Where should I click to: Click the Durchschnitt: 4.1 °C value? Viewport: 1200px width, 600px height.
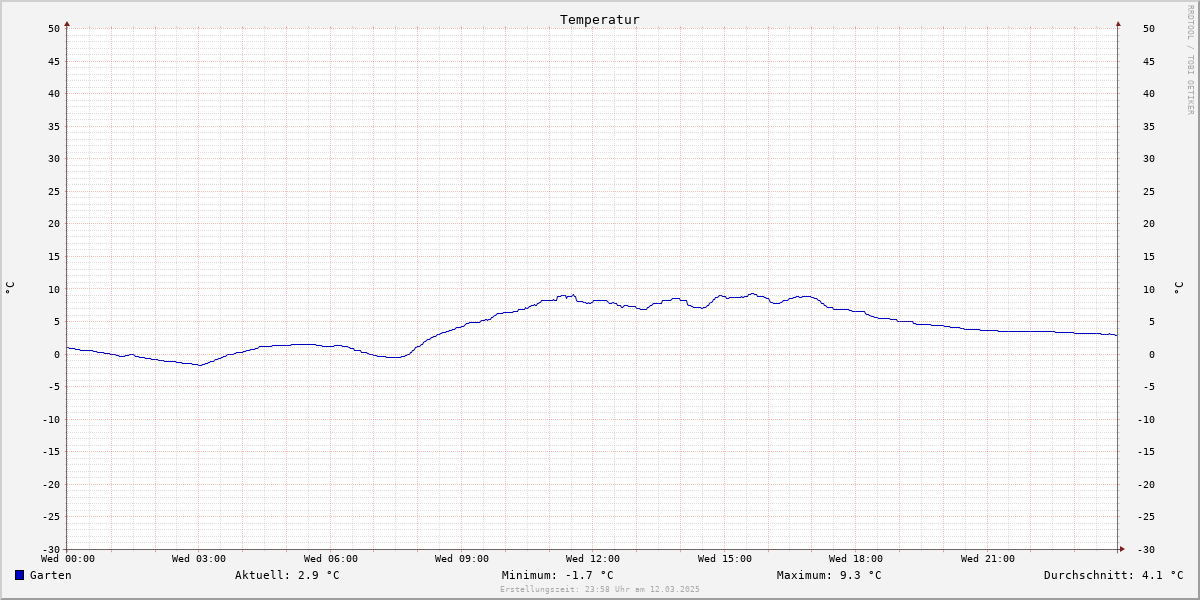[1114, 575]
